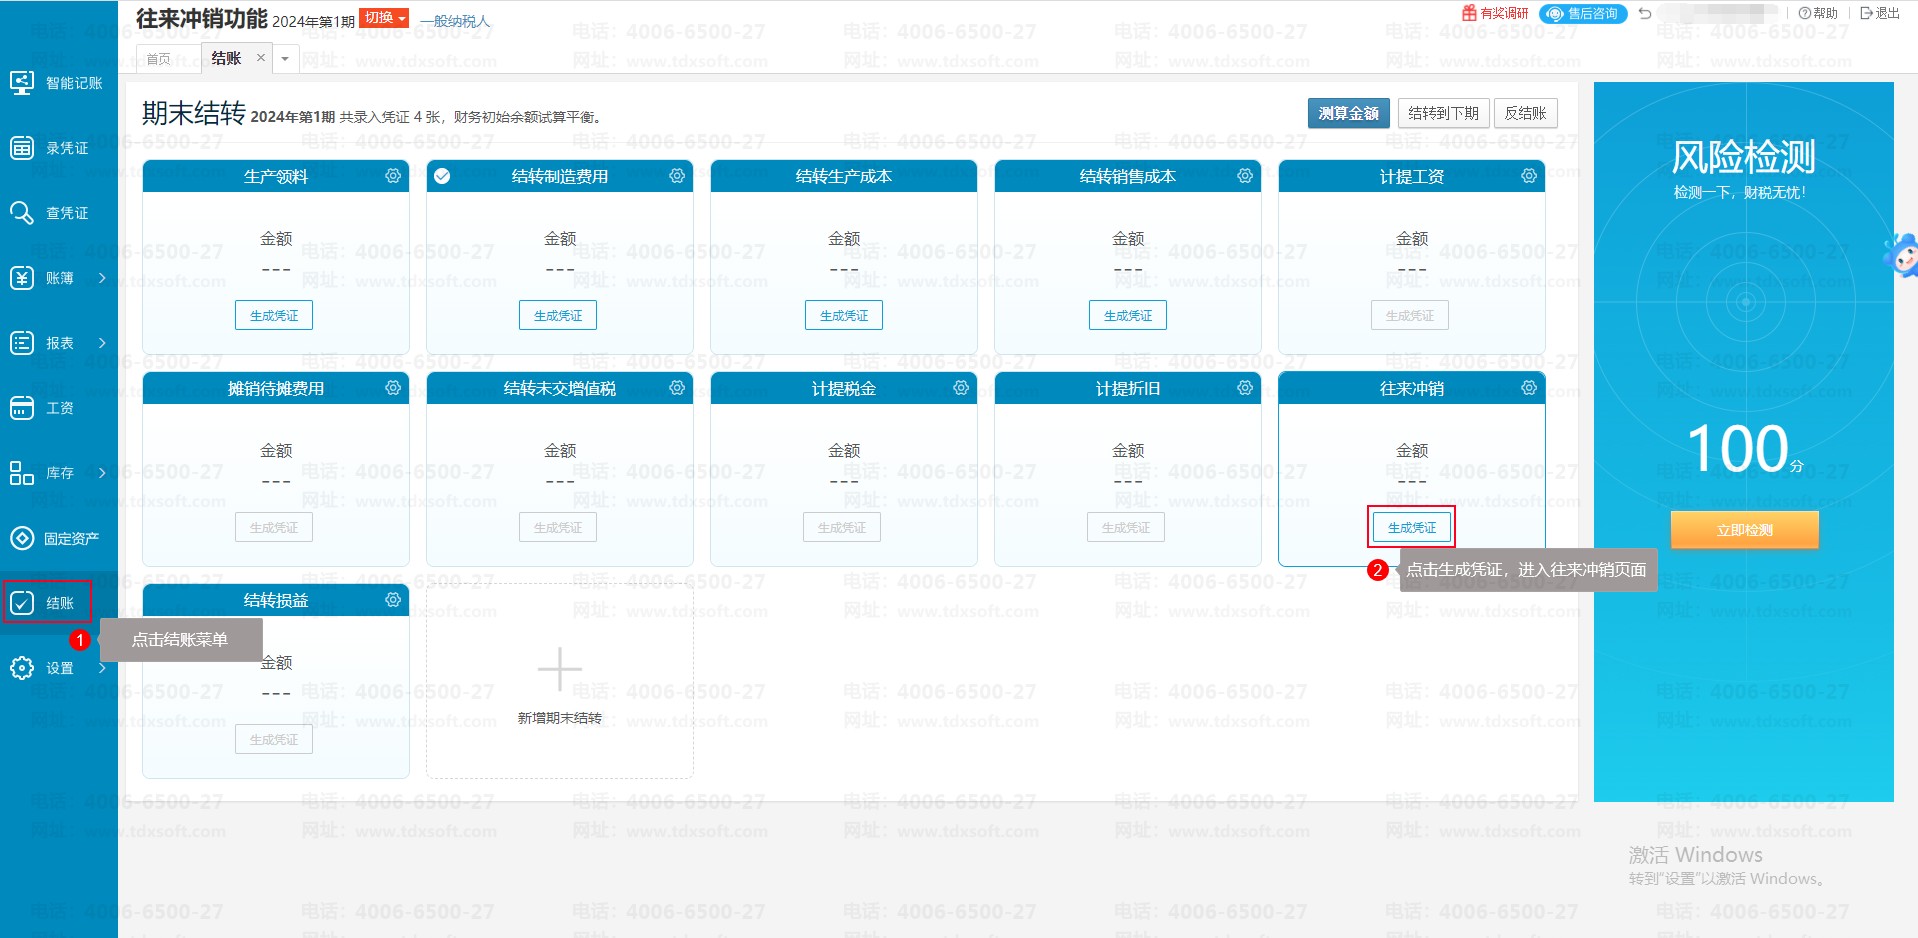Open the 智能记账 sidebar icon

(22, 83)
